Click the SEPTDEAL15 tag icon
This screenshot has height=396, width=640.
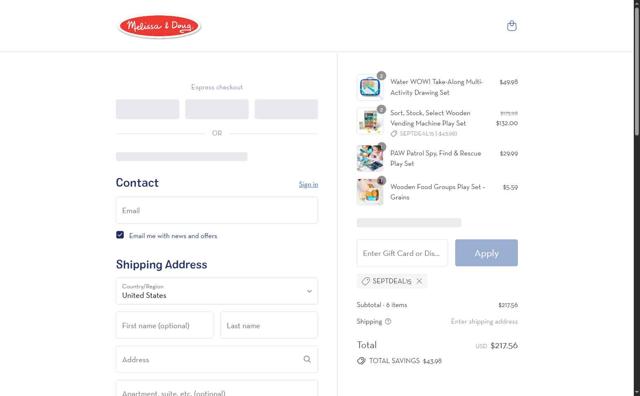click(x=366, y=281)
